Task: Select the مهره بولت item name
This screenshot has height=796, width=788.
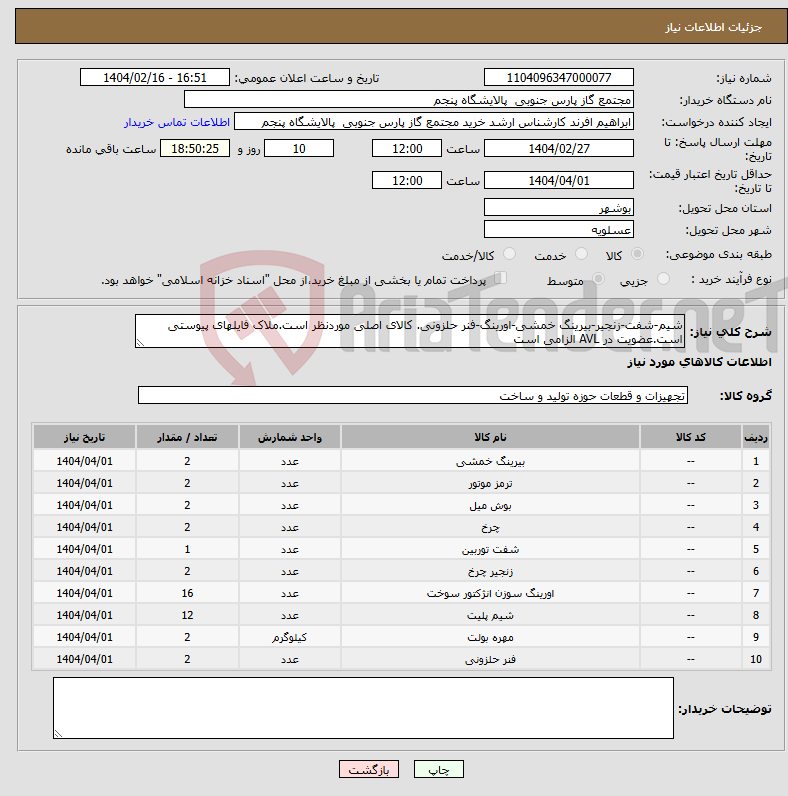Action: [x=490, y=638]
